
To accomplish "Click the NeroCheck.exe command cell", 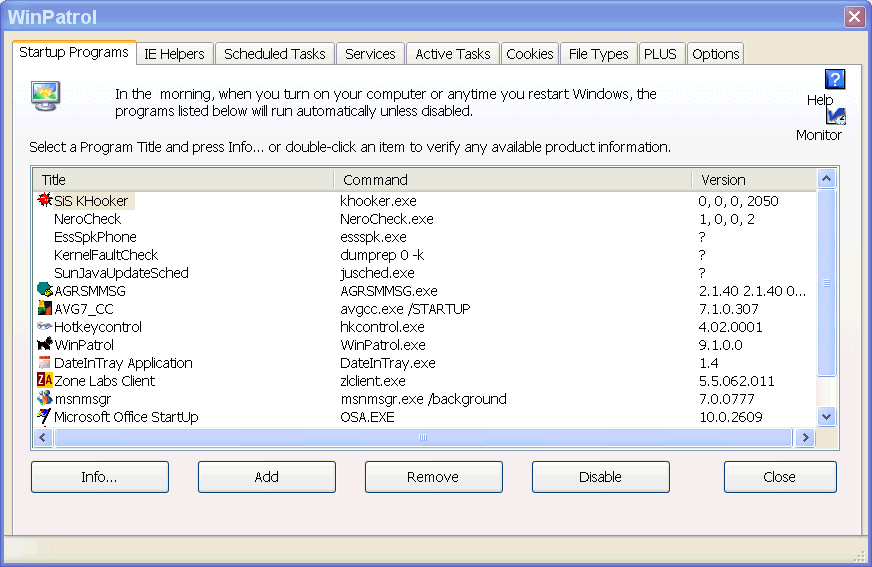I will point(387,219).
